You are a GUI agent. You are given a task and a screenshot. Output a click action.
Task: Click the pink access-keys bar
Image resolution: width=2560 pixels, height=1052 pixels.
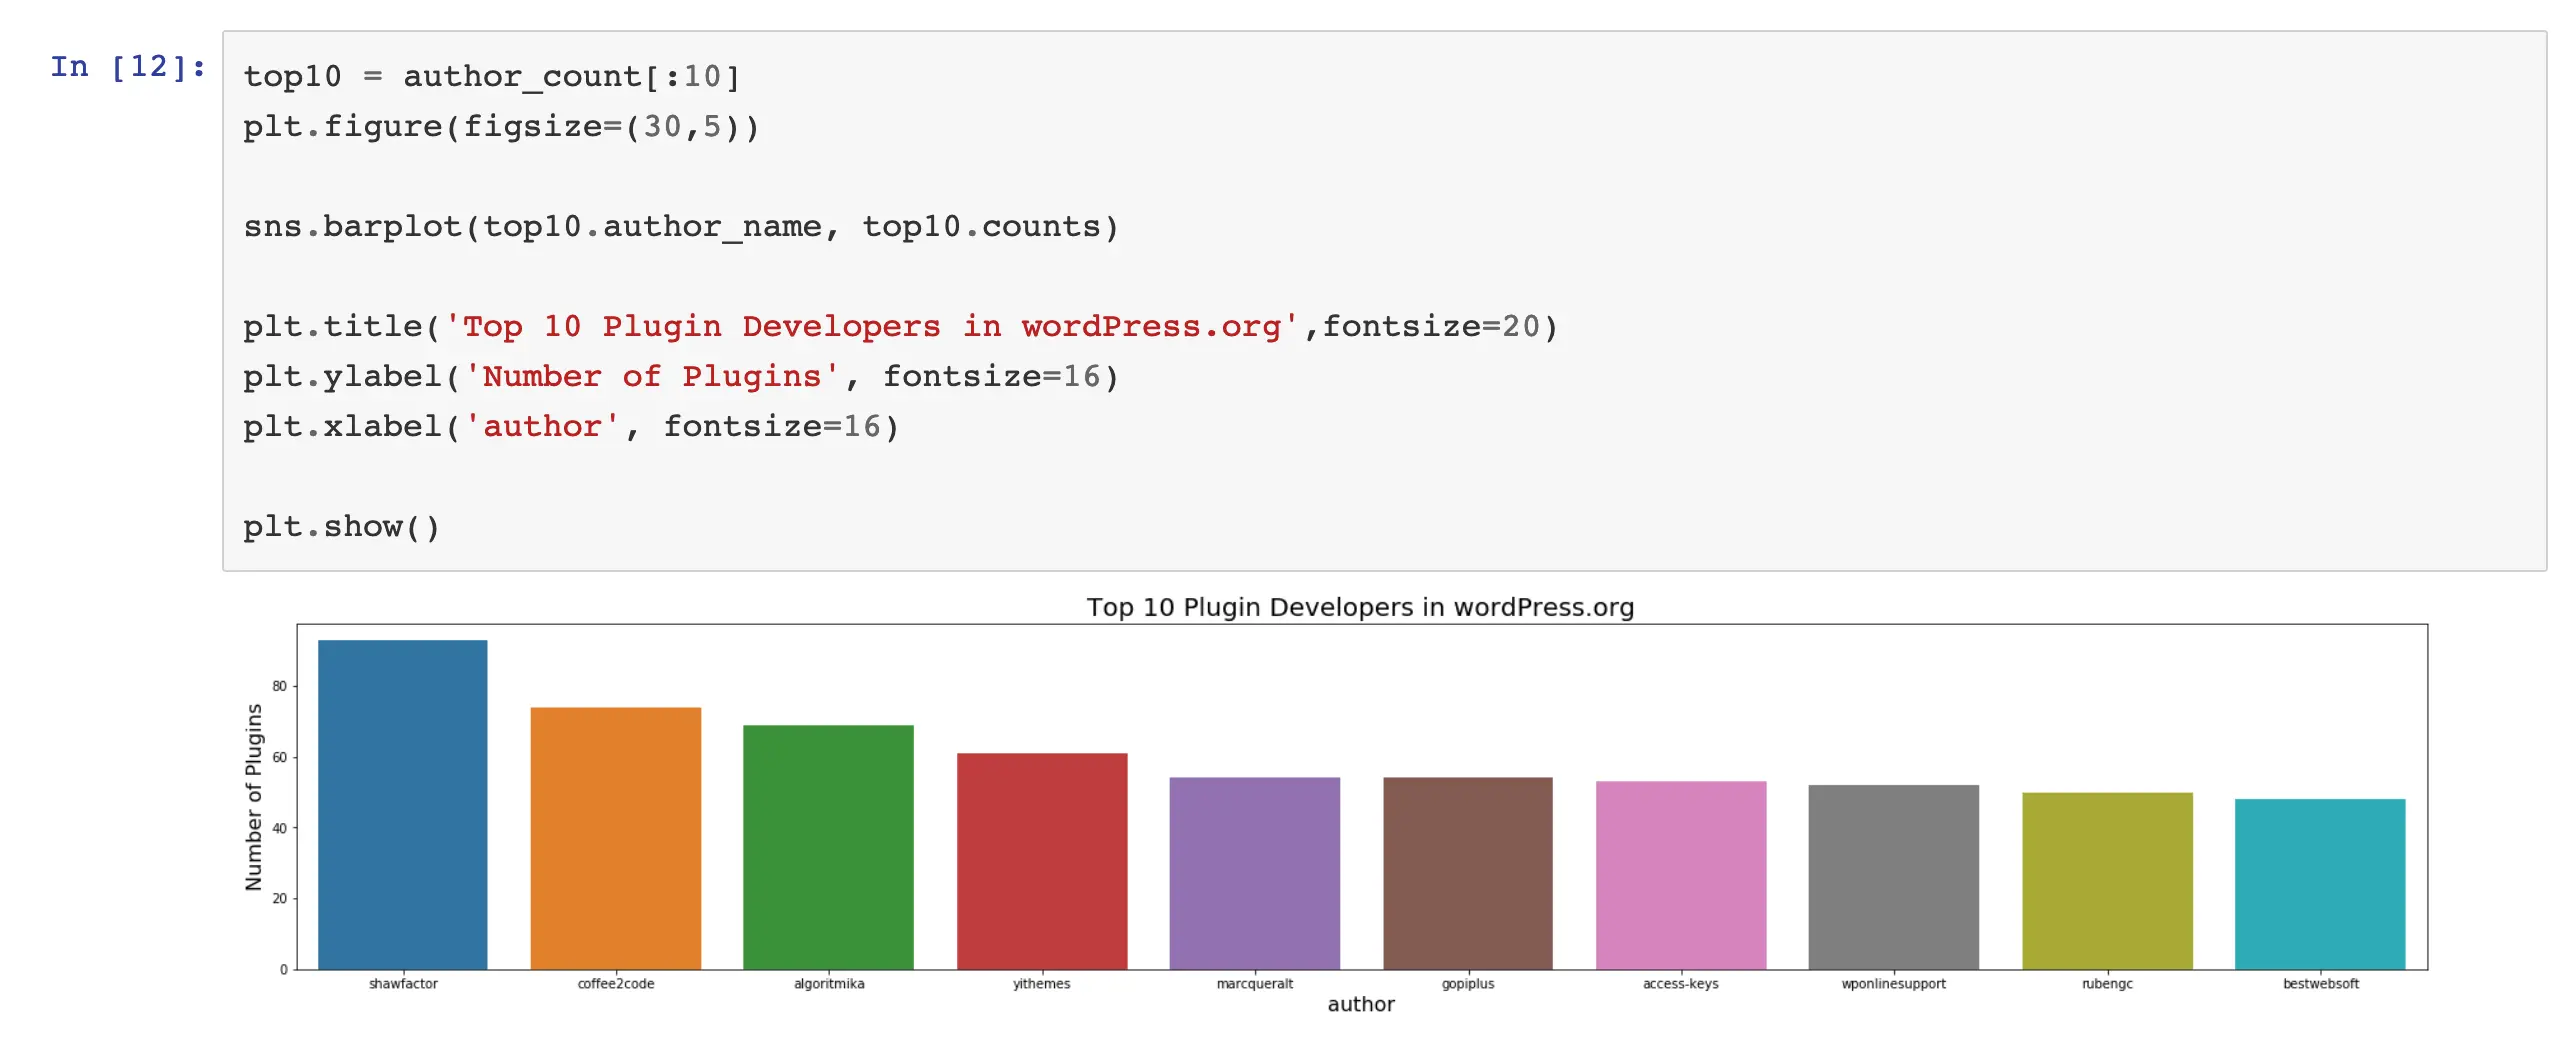[x=1681, y=875]
